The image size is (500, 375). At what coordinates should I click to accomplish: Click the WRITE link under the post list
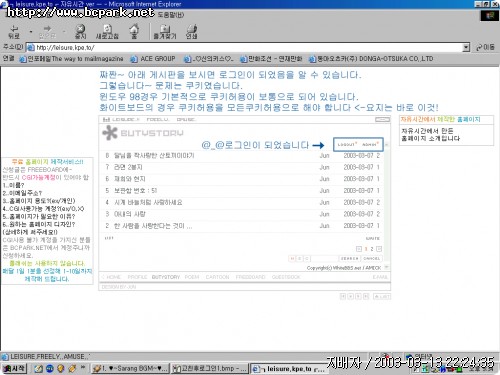pos(373,238)
